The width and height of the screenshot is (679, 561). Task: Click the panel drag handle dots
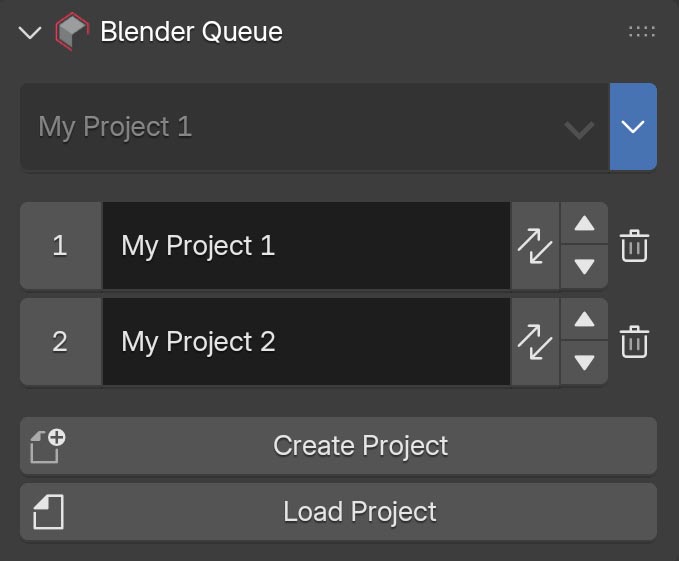(x=641, y=32)
